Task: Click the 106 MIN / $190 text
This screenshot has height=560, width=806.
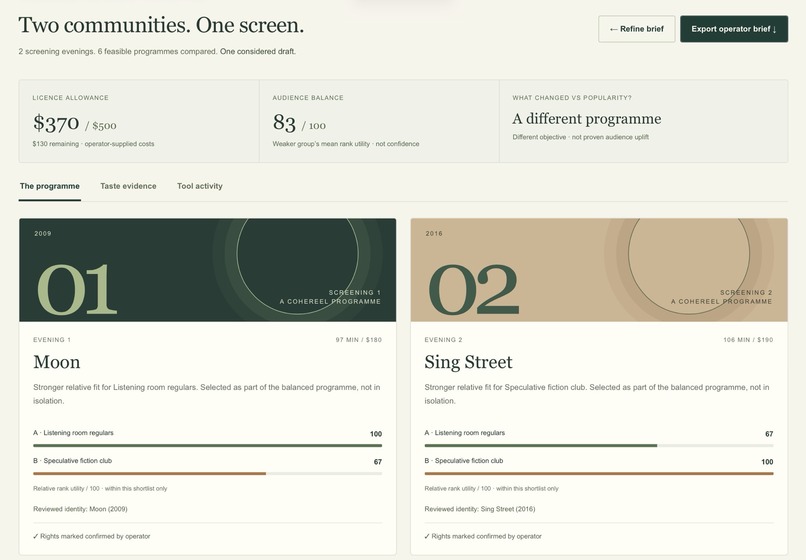Action: point(748,340)
